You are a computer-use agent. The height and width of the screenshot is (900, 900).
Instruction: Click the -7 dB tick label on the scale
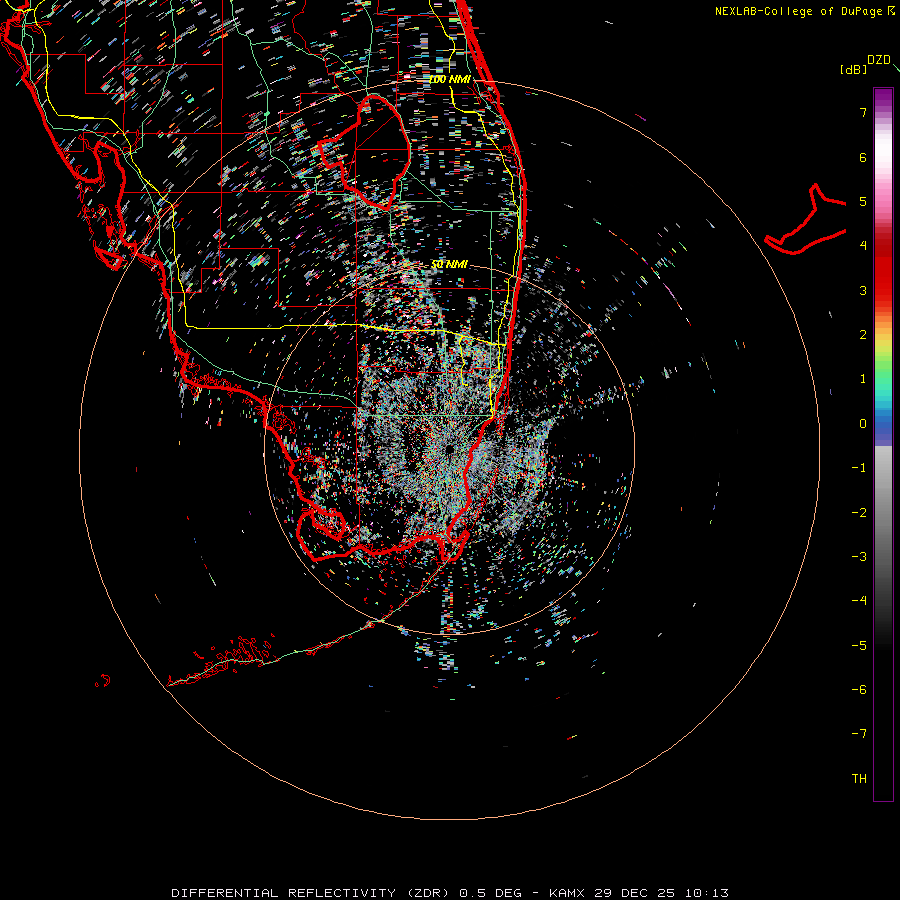tap(859, 734)
